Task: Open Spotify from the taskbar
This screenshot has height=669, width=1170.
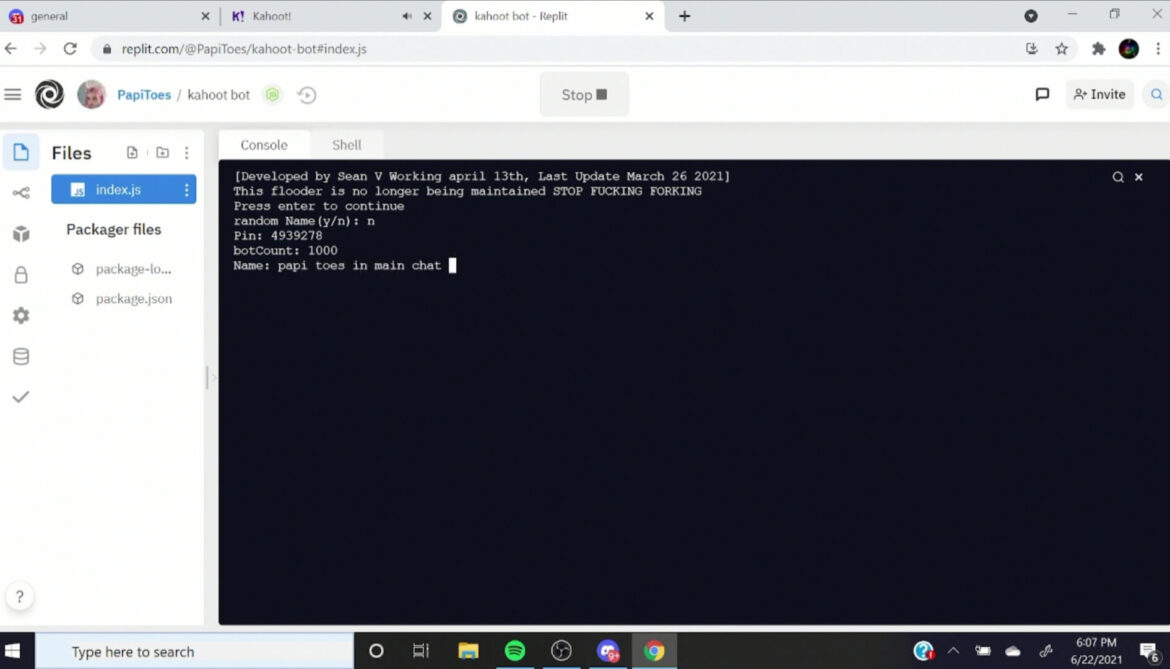Action: pyautogui.click(x=514, y=651)
